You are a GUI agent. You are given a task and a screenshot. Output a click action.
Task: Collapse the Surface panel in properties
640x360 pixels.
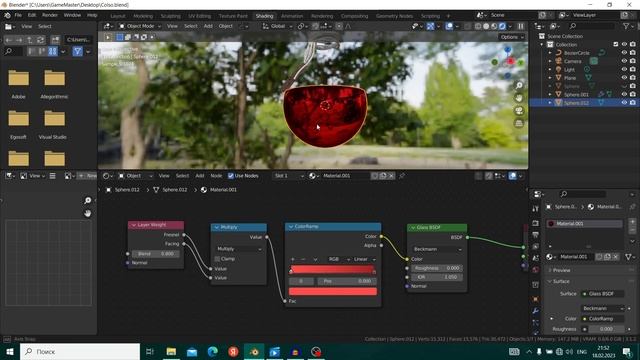560,282
